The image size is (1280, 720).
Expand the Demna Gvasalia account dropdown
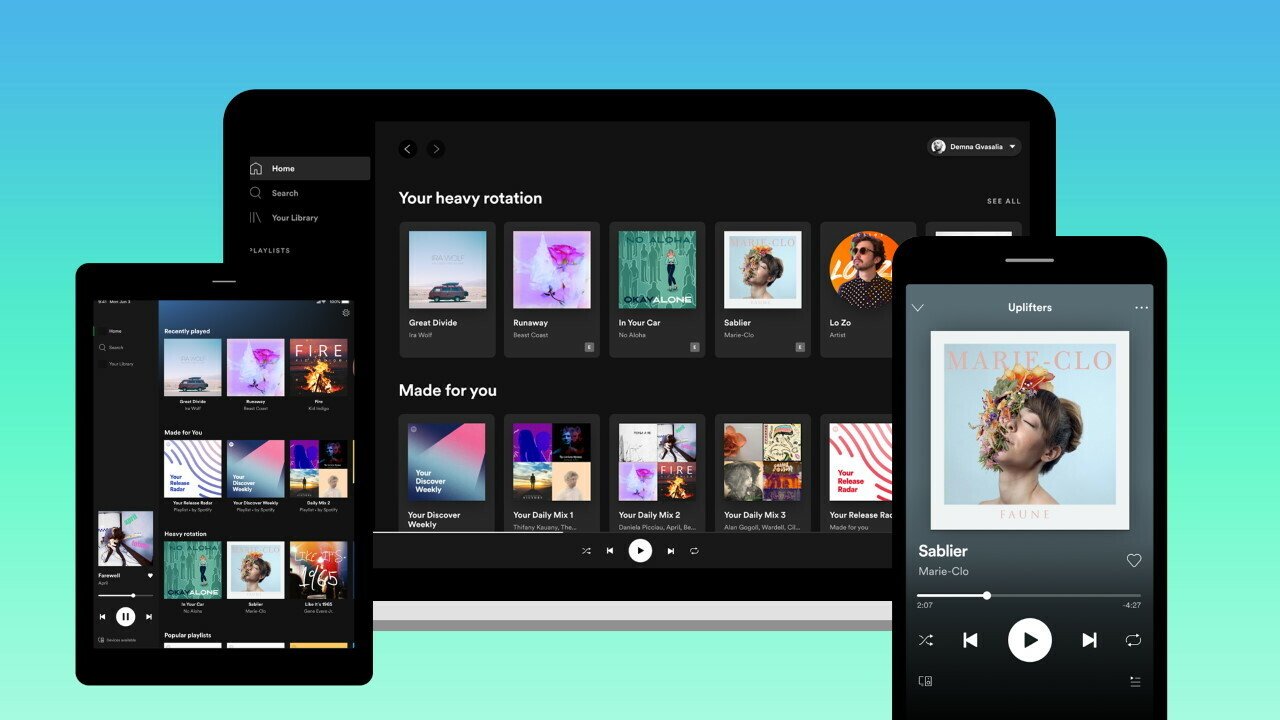(975, 146)
